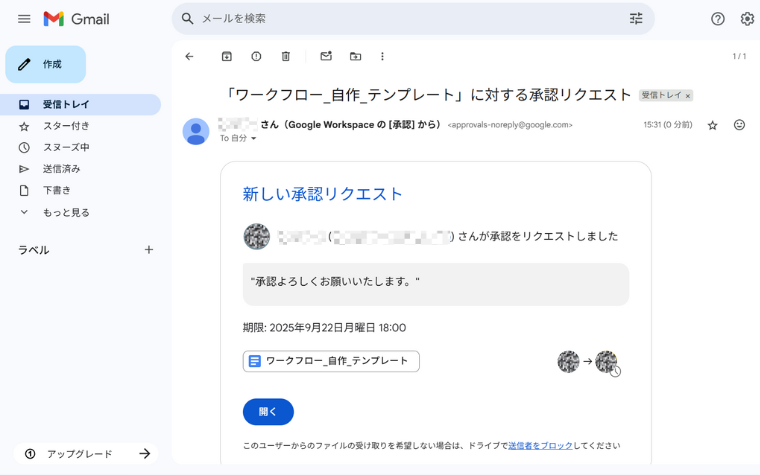
Task: Click the search magnifier icon
Action: click(x=188, y=19)
